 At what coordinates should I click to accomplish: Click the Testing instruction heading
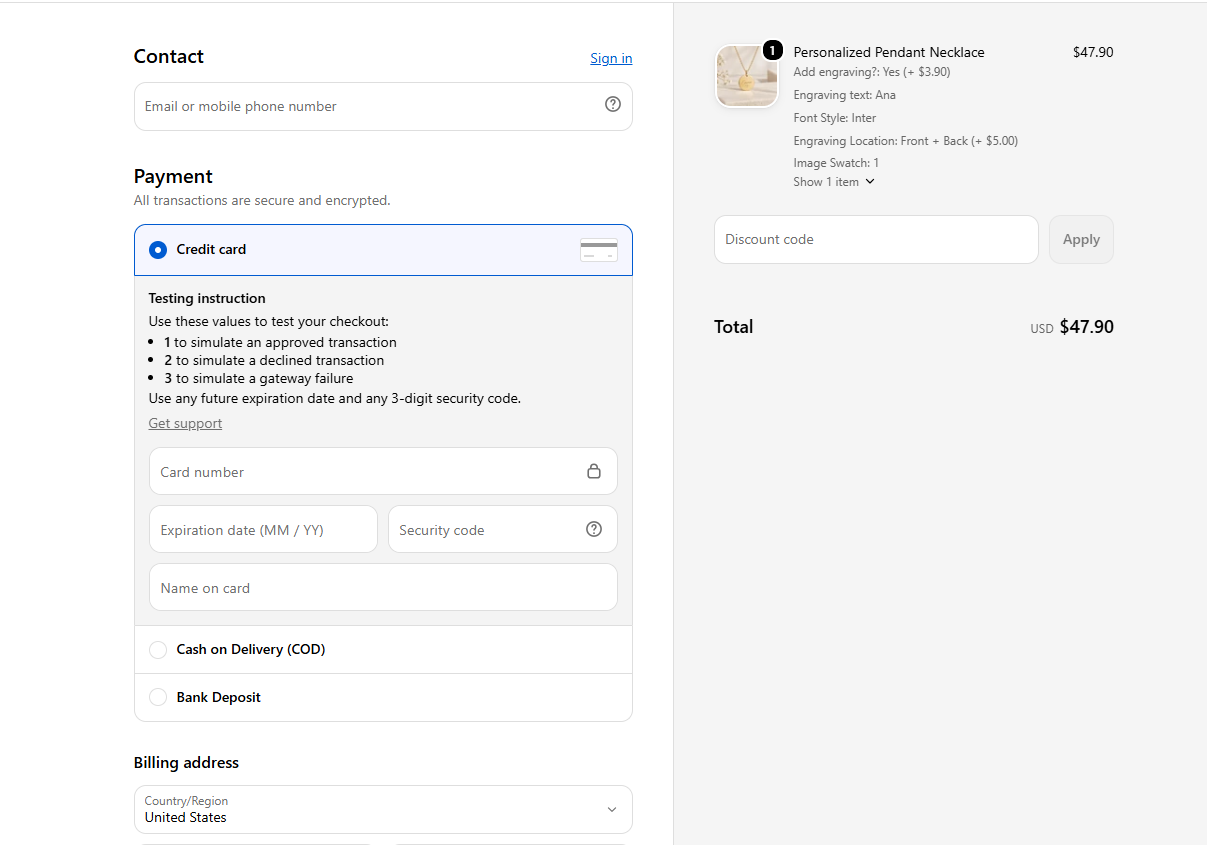click(x=207, y=298)
